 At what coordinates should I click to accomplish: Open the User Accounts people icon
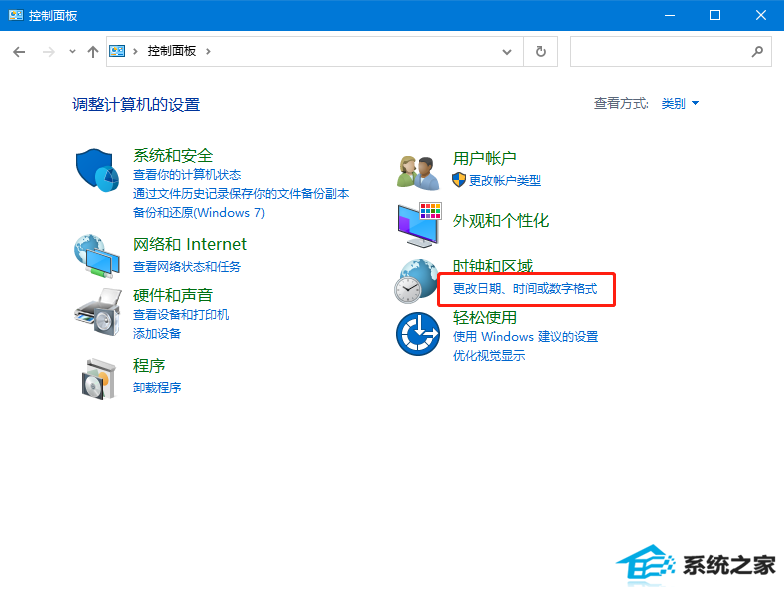[x=418, y=172]
